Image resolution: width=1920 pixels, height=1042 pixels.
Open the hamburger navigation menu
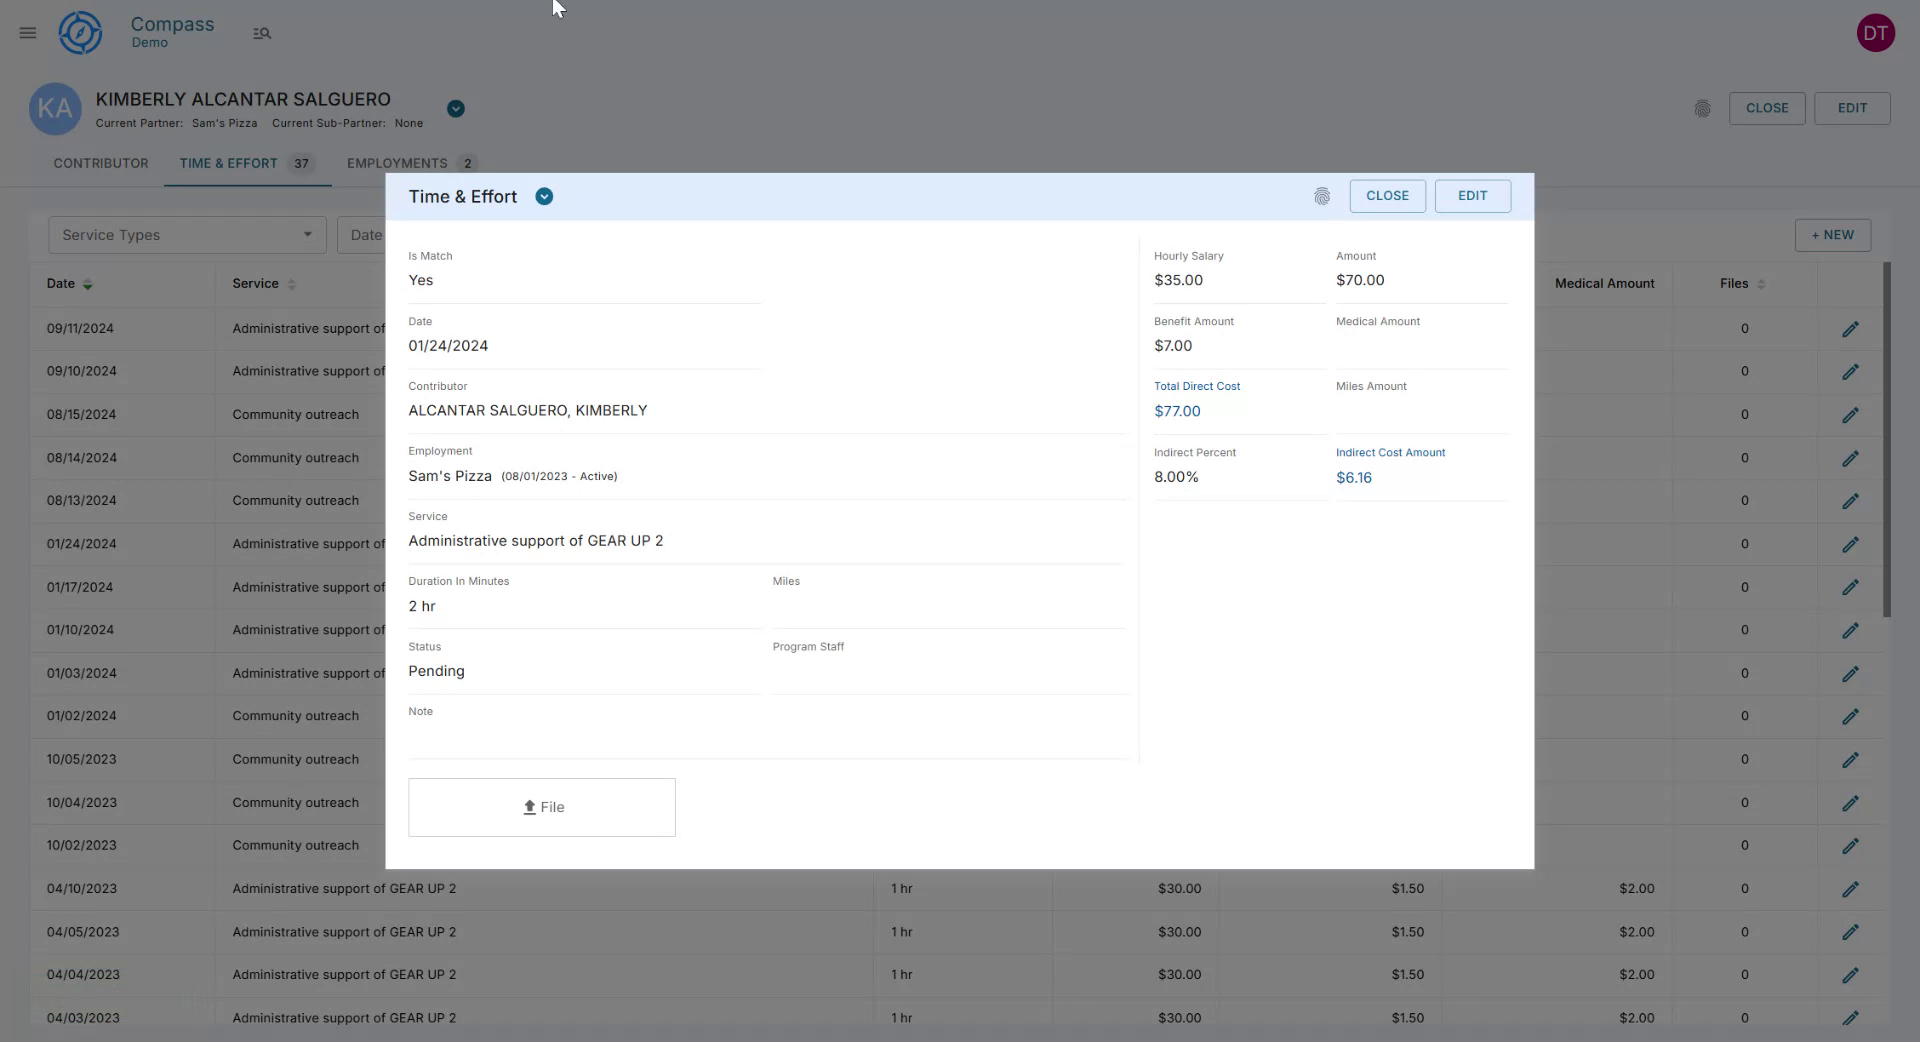coord(27,33)
